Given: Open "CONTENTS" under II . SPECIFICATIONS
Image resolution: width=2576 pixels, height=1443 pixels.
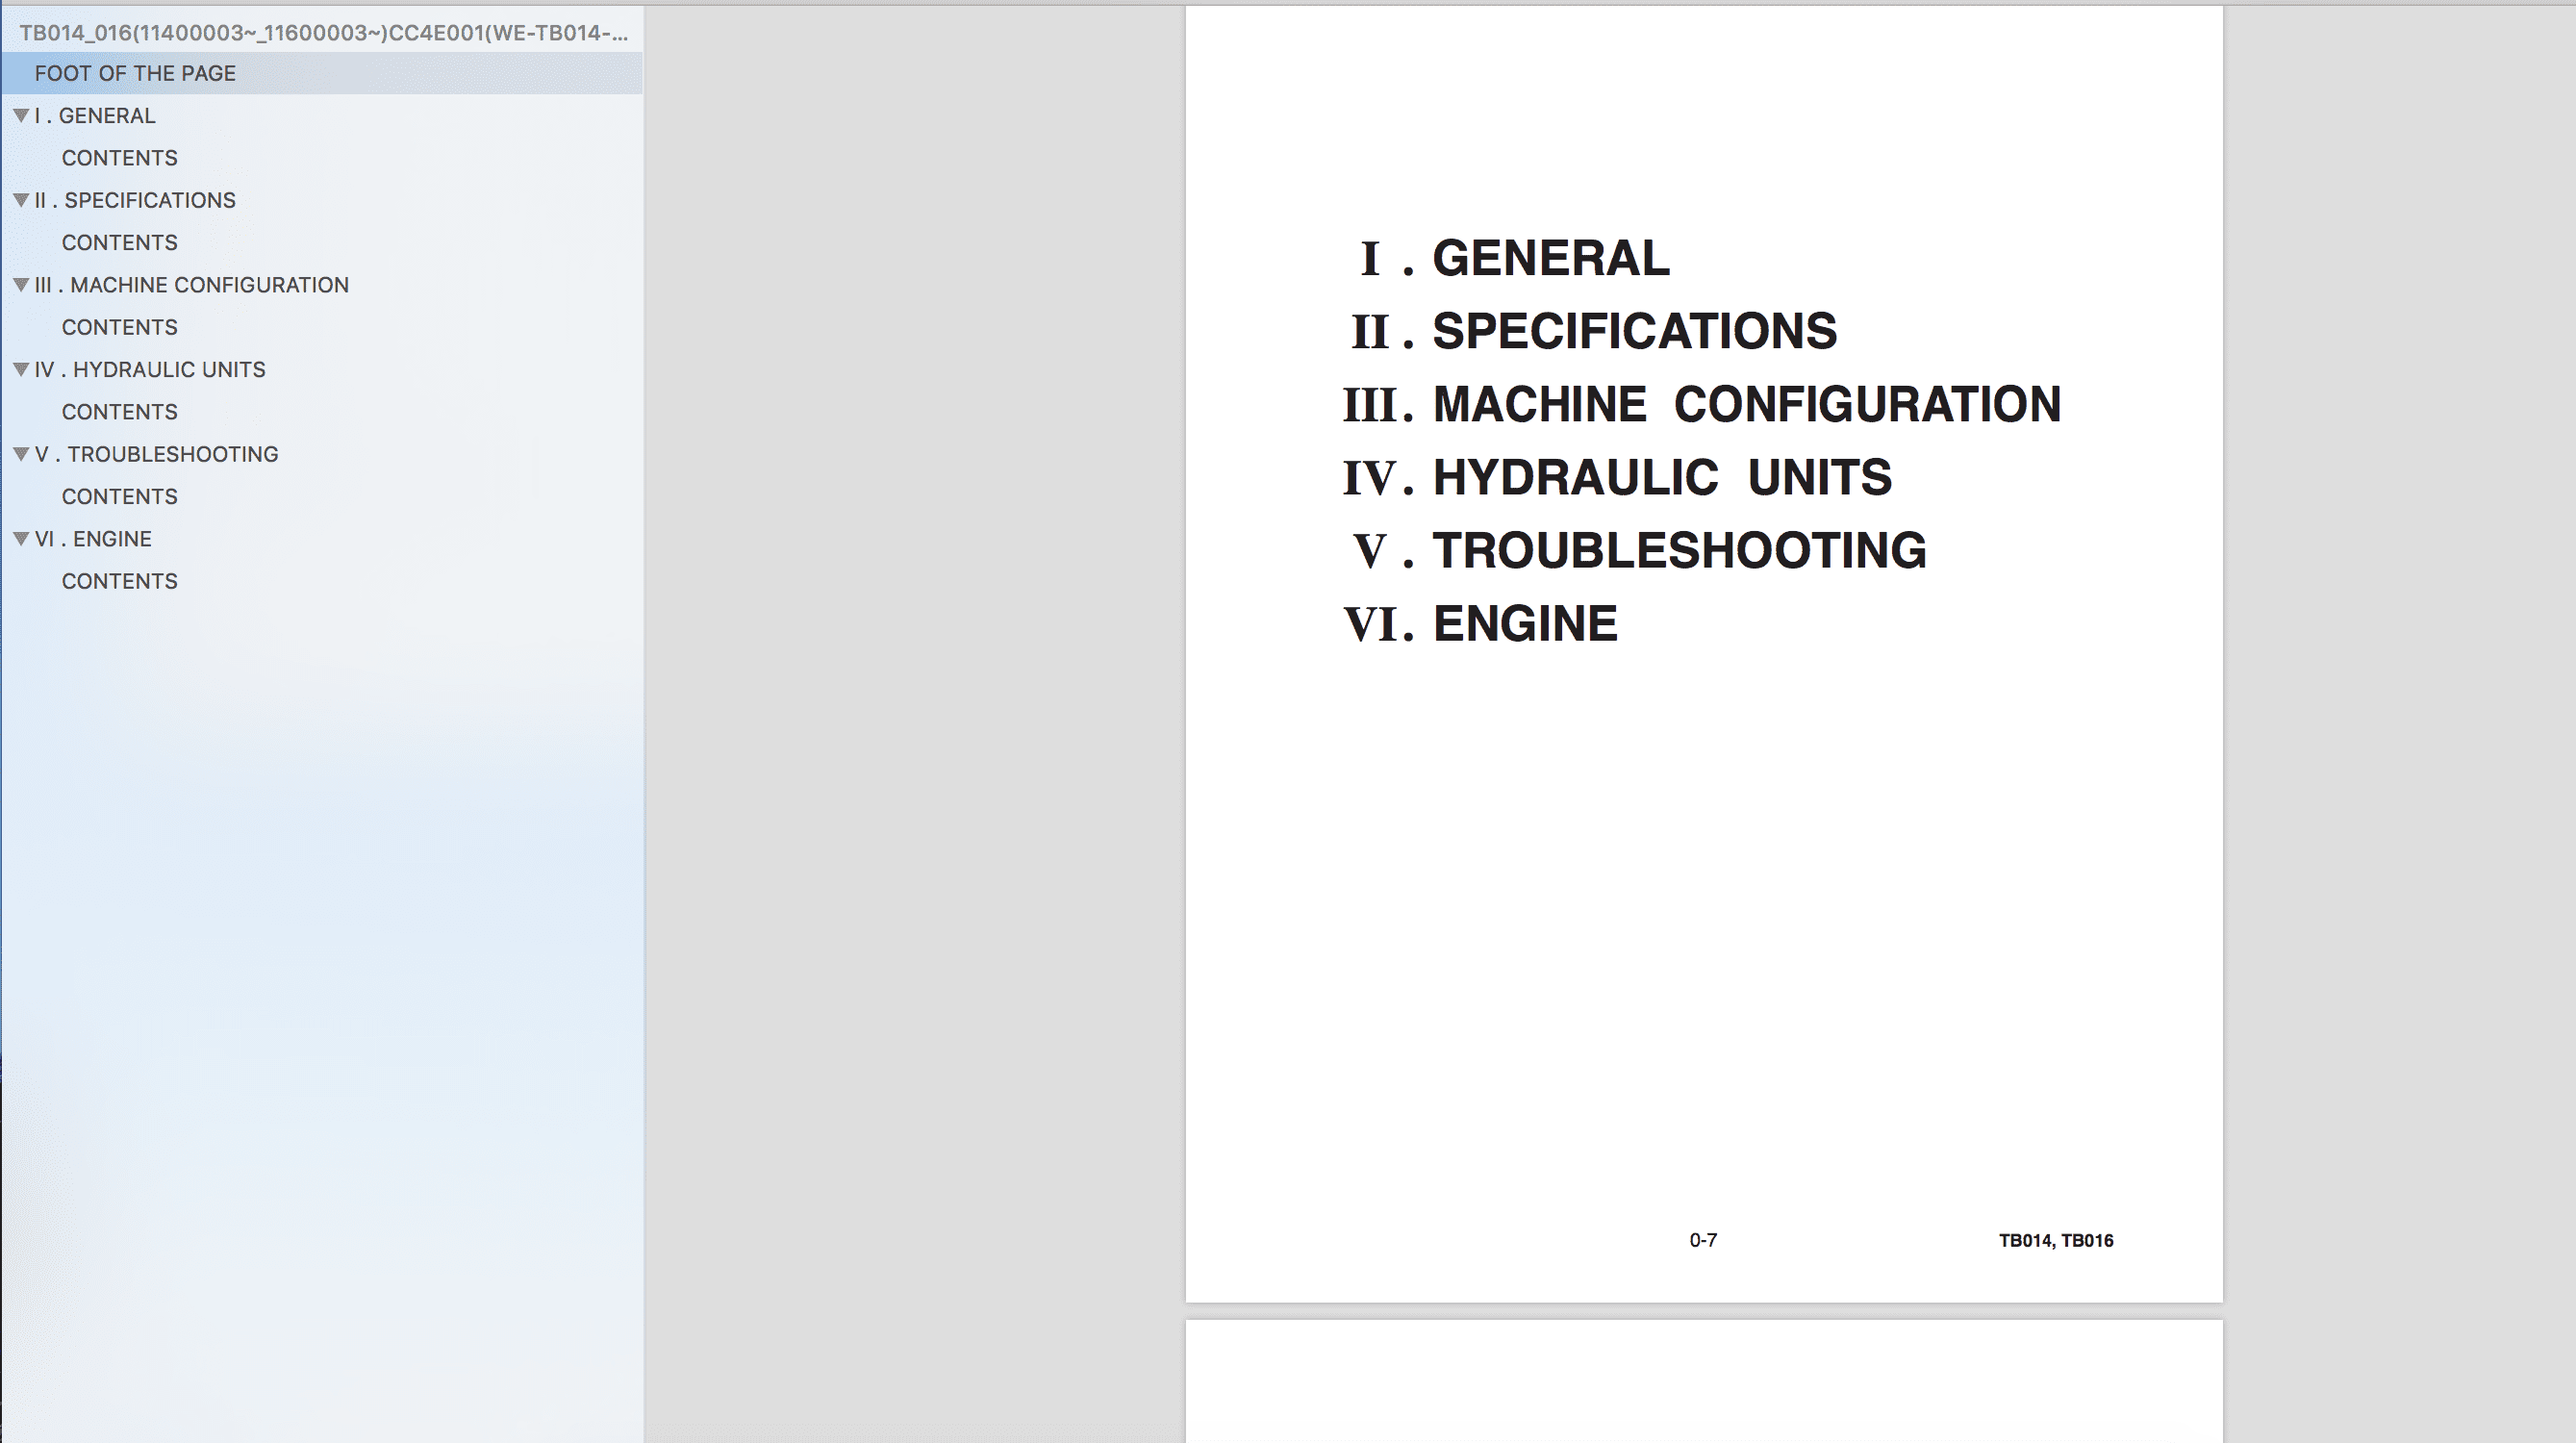Looking at the screenshot, I should [x=120, y=242].
